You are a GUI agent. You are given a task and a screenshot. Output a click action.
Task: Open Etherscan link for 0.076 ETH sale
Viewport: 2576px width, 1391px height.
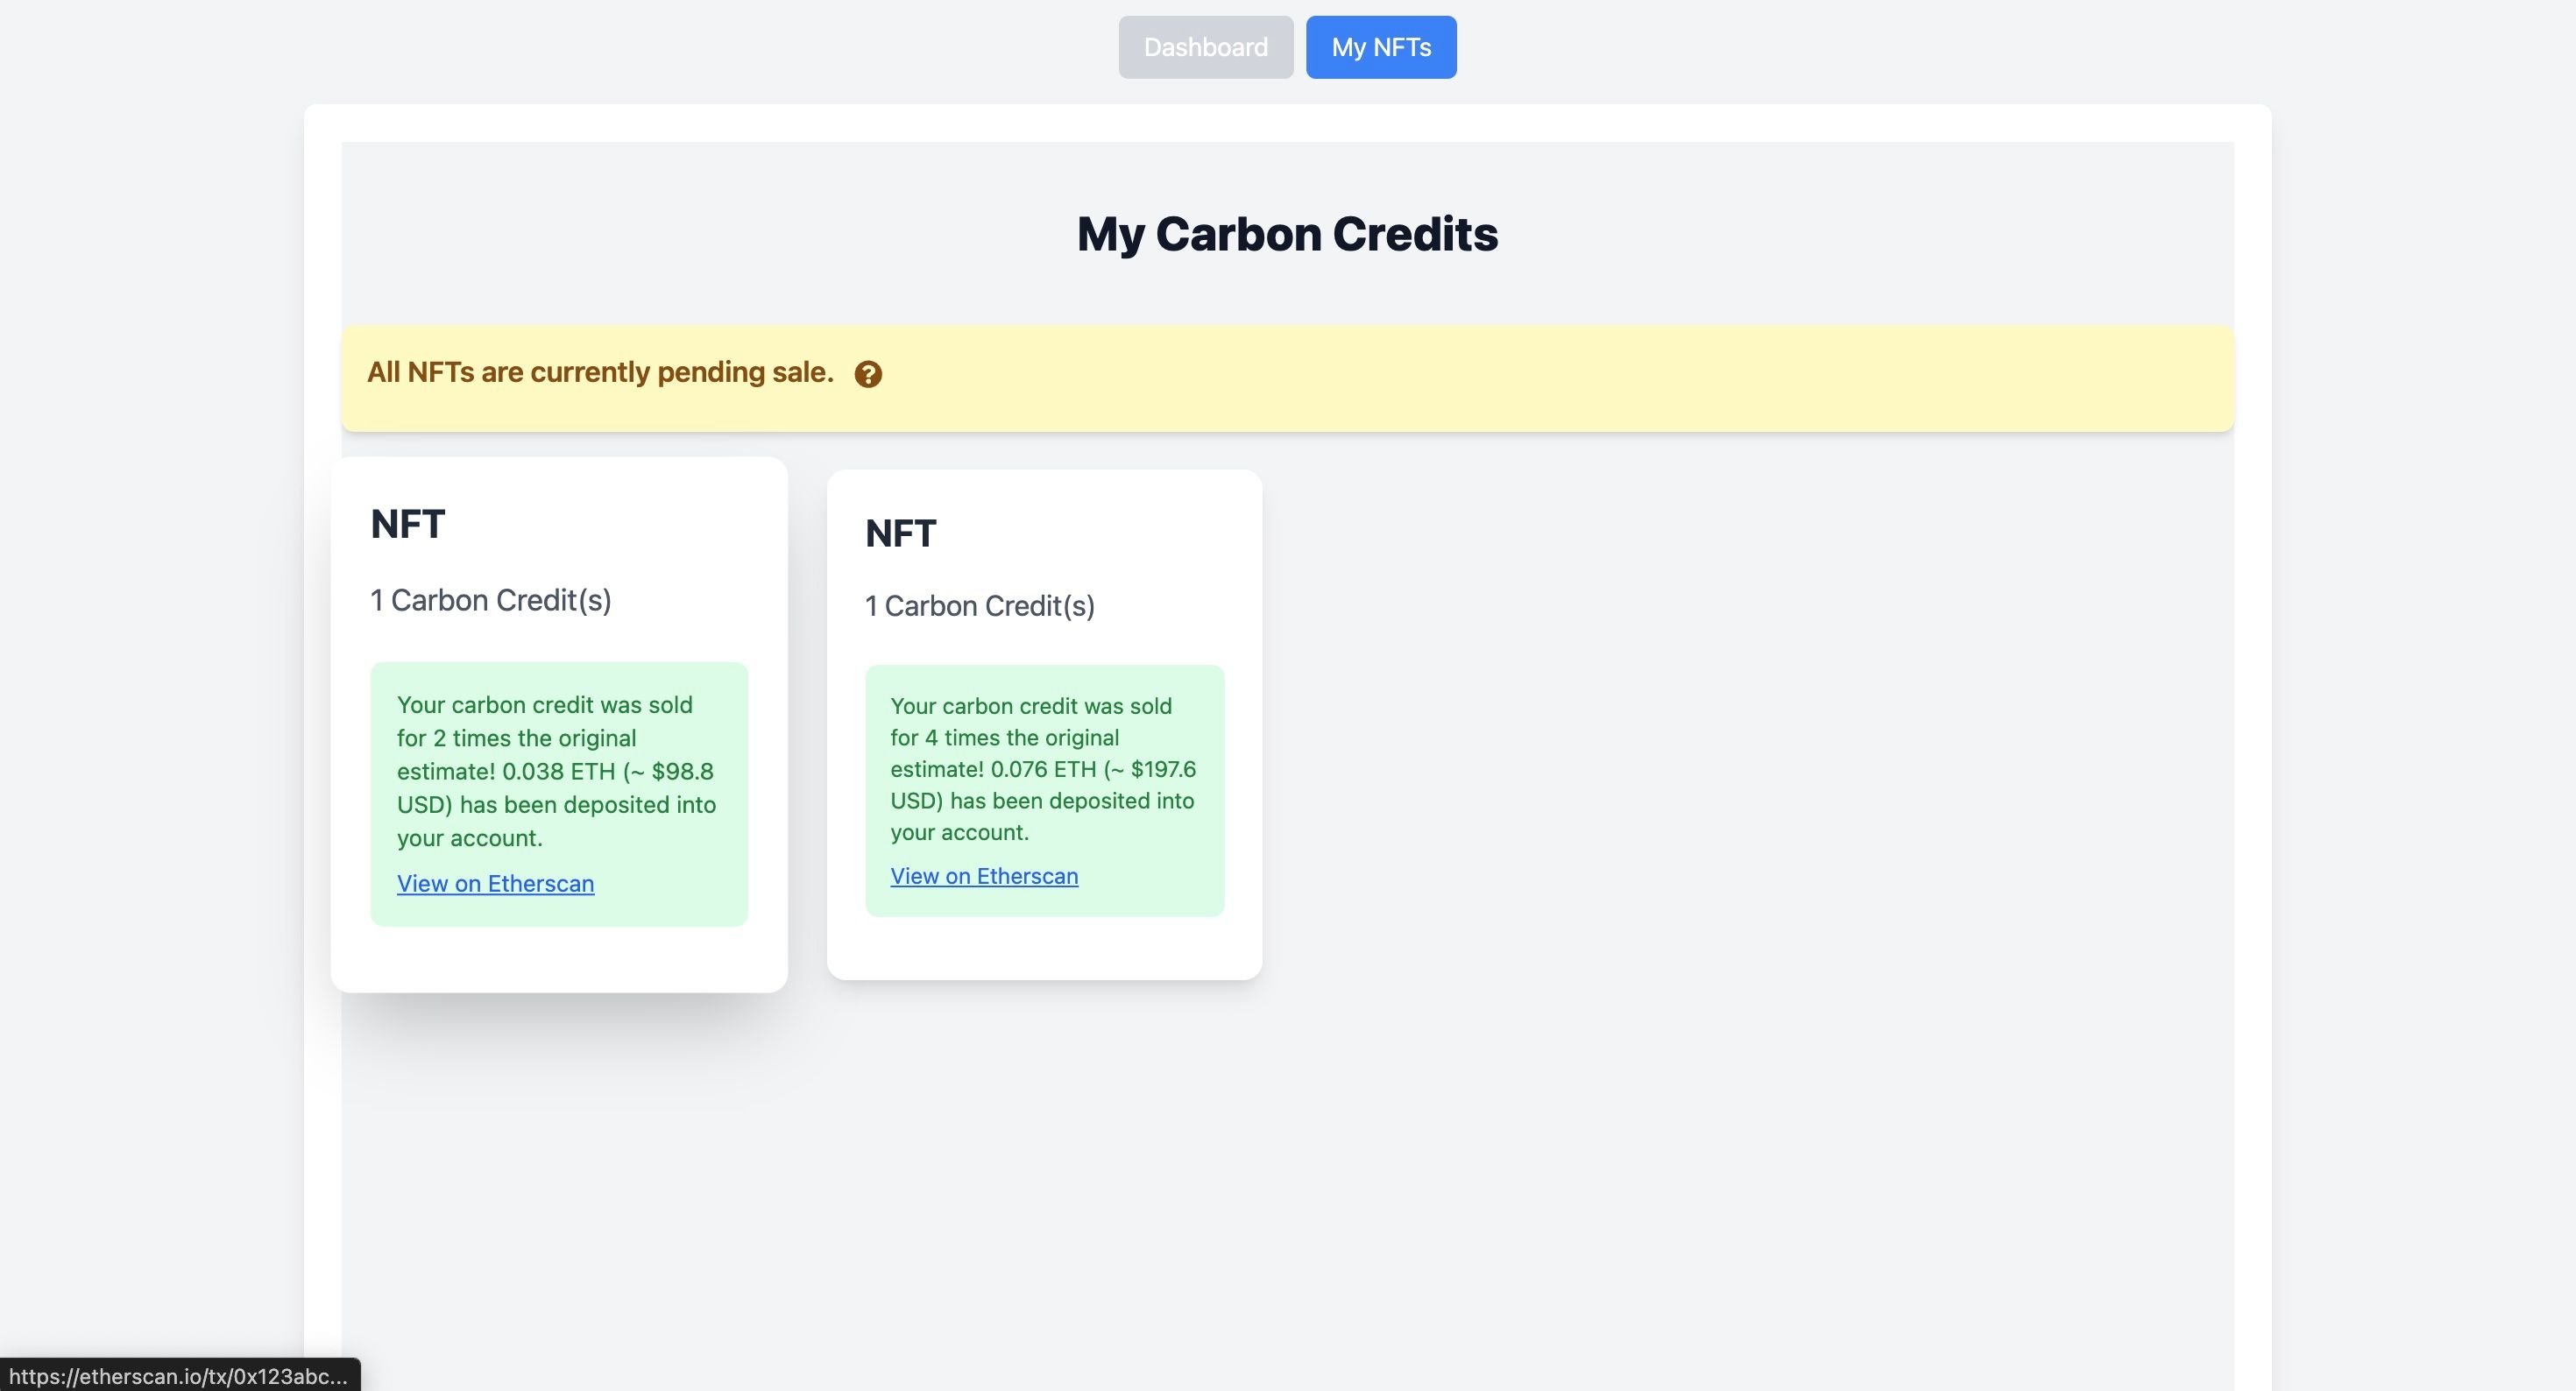pos(984,876)
